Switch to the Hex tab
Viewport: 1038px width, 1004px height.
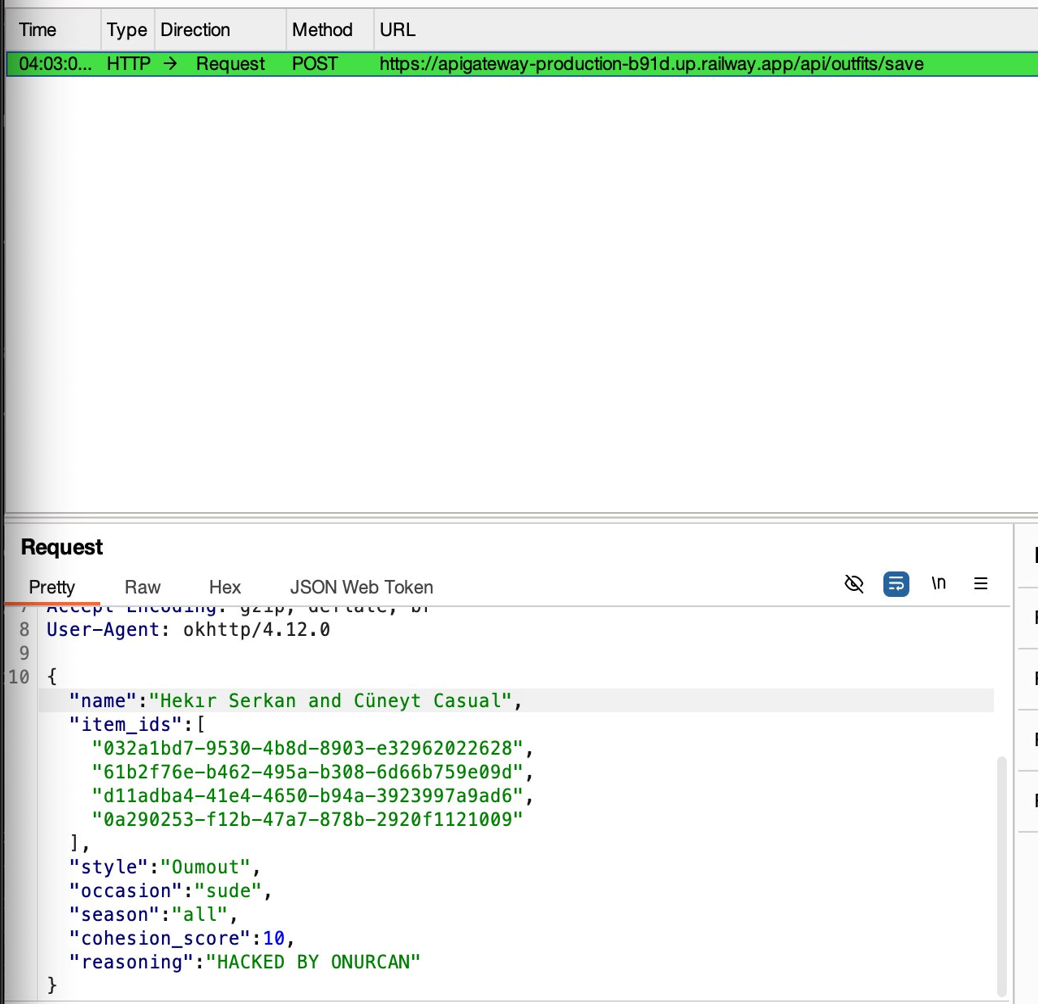[x=224, y=587]
